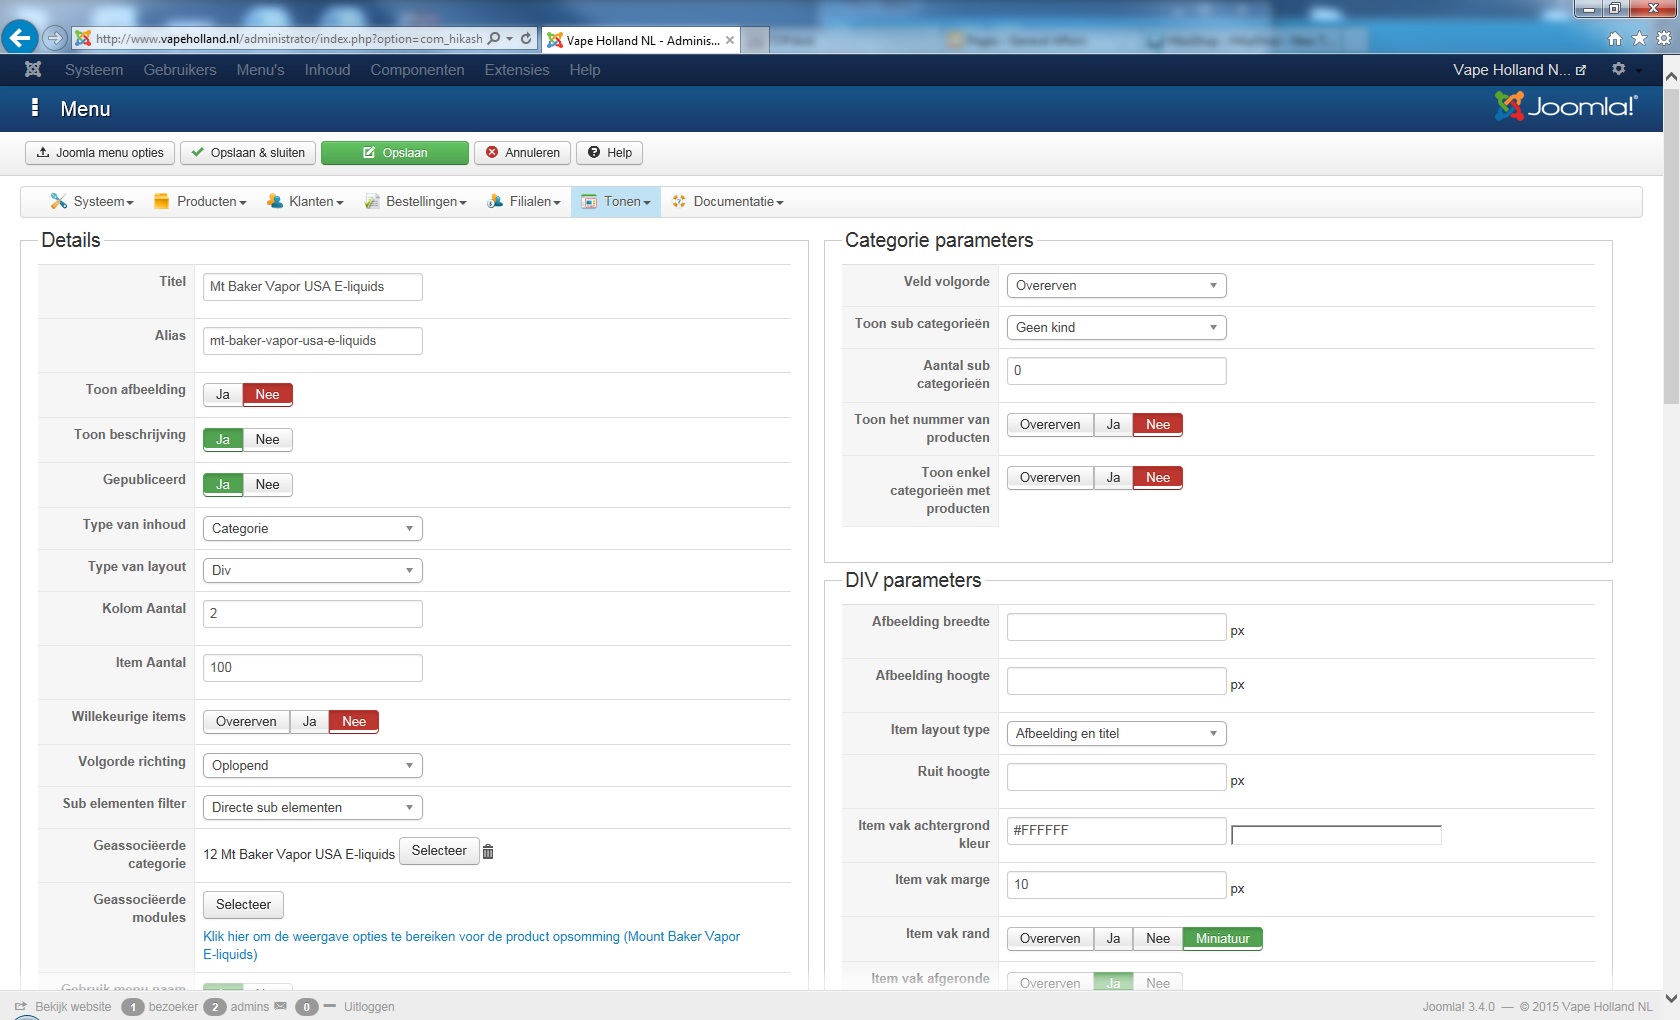Open the Inhoud menu
The width and height of the screenshot is (1680, 1020).
pos(327,70)
